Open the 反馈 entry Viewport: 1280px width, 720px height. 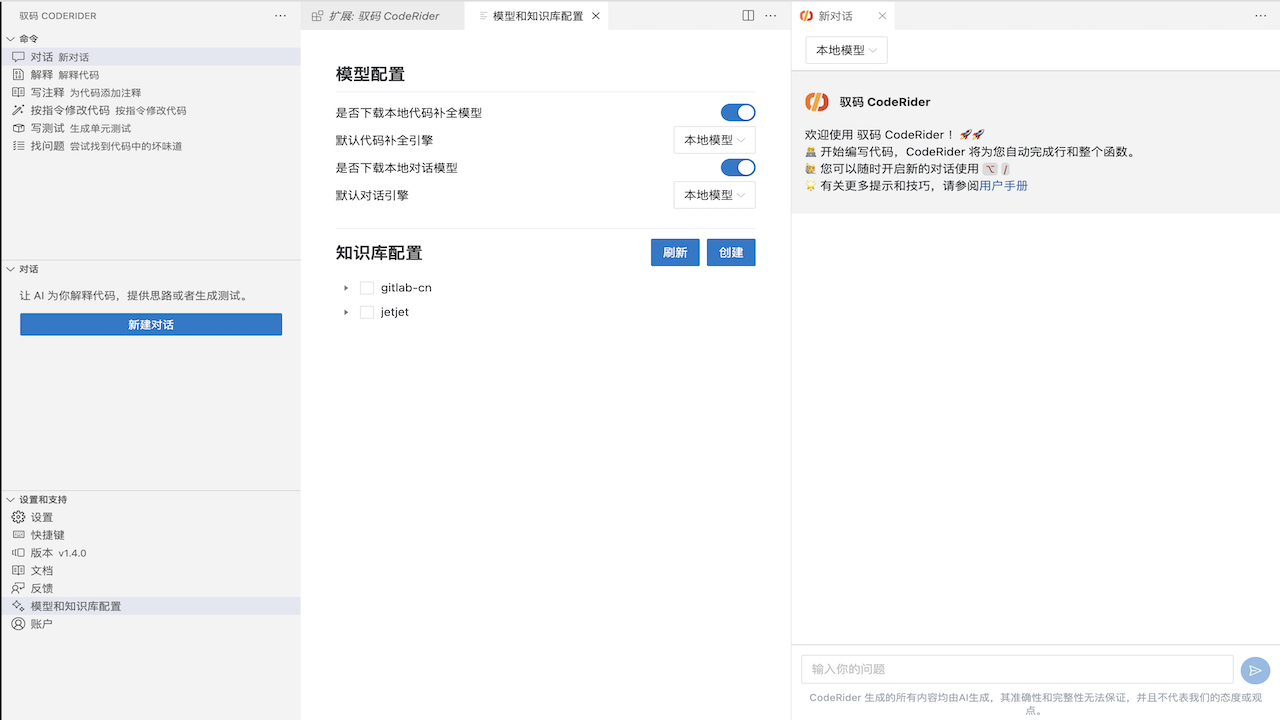[150, 588]
